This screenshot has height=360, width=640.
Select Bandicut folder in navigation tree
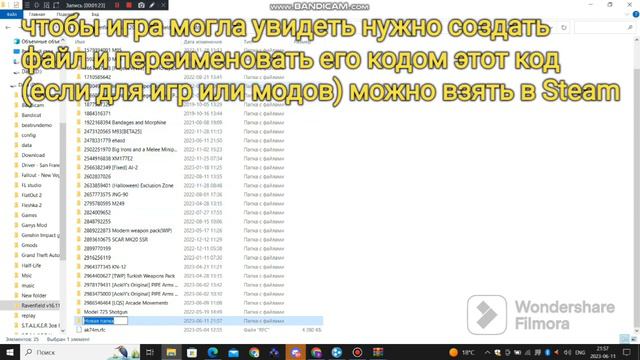tap(31, 115)
